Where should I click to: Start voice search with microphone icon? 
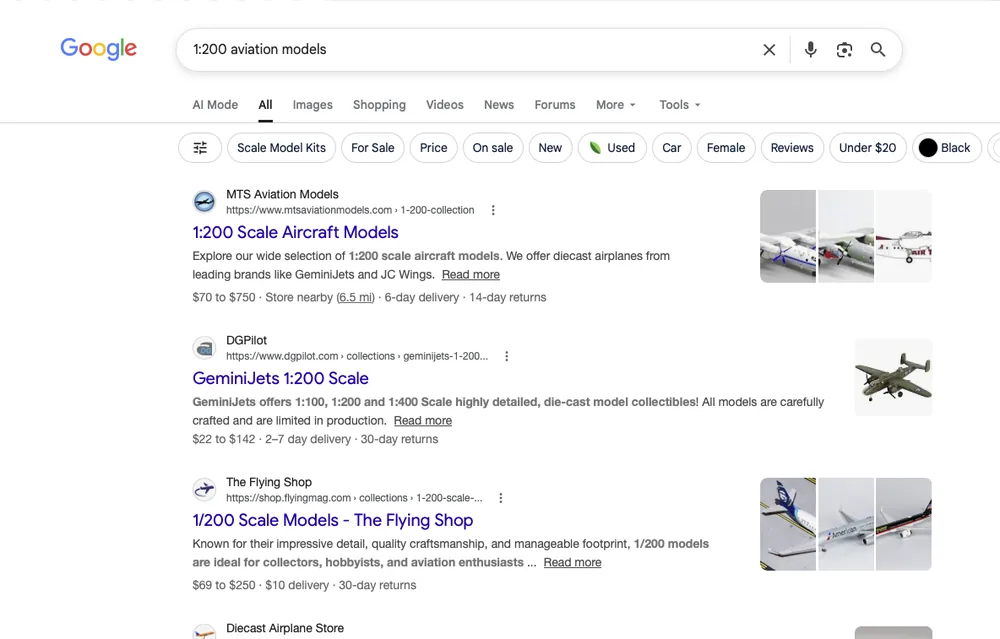[811, 50]
